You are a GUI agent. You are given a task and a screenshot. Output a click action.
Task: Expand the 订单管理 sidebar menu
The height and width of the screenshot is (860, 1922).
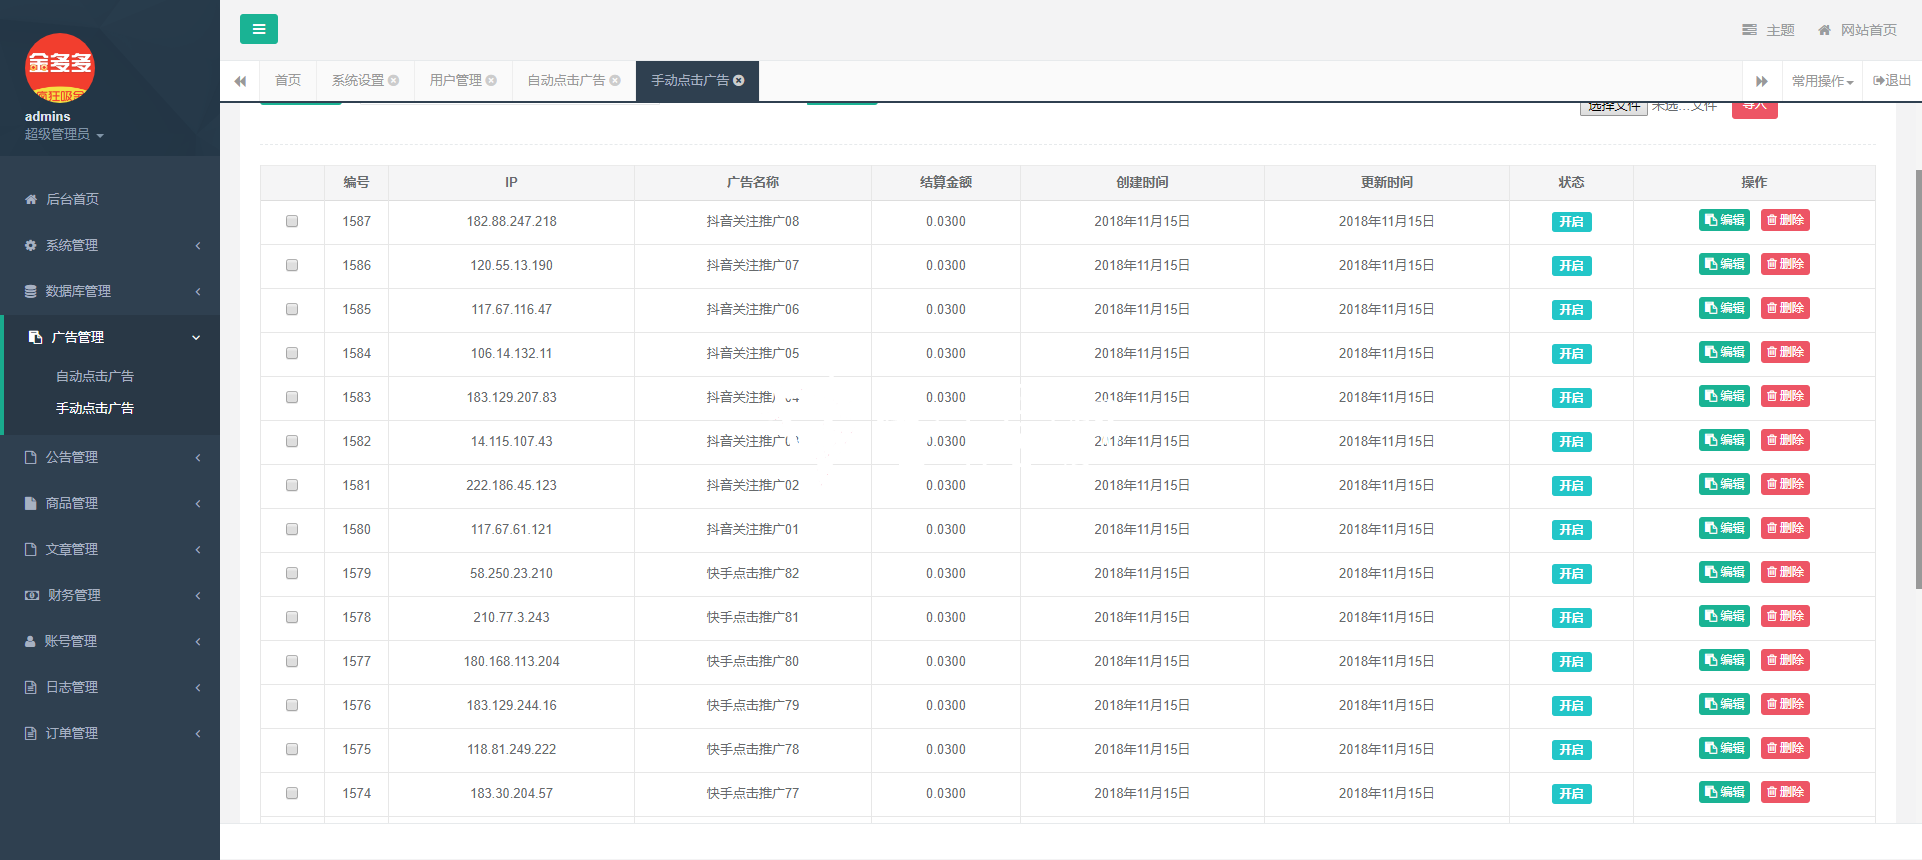click(x=110, y=733)
